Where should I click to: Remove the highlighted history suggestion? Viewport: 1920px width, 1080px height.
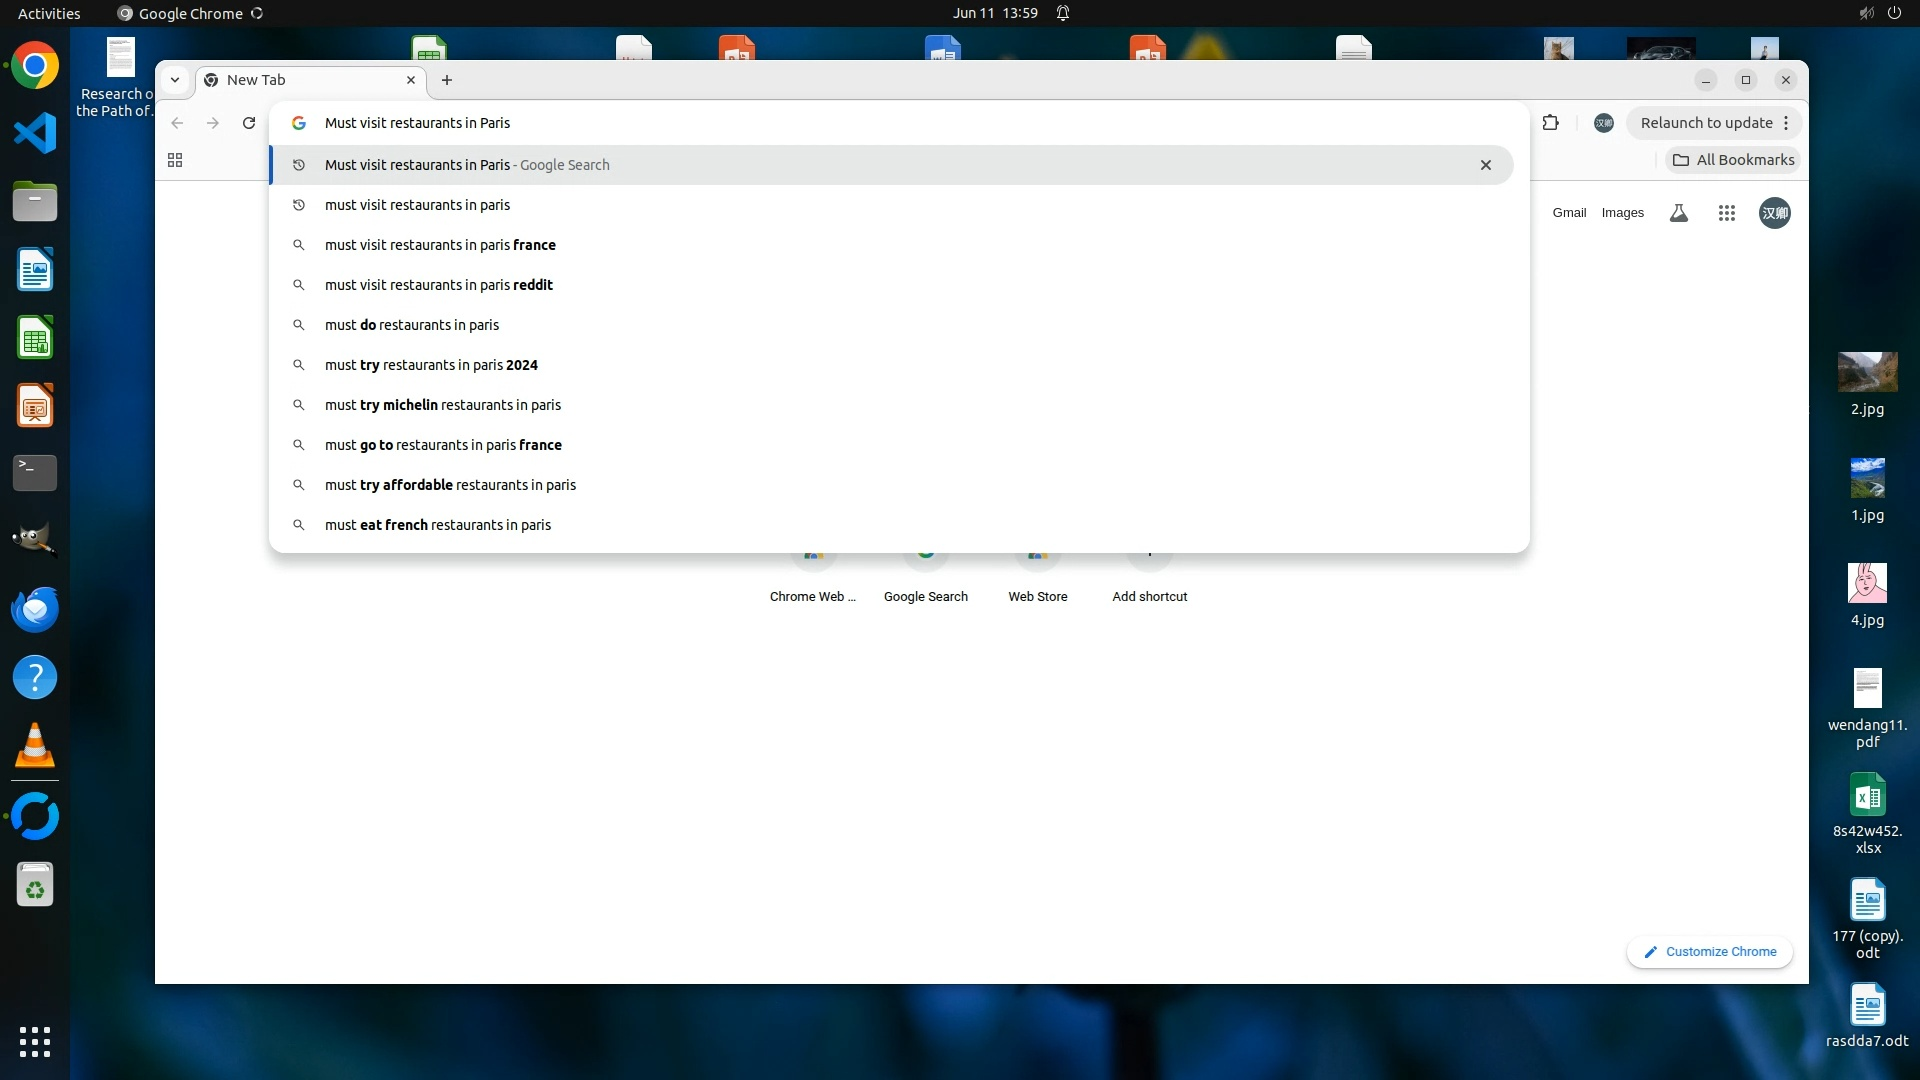(1485, 165)
